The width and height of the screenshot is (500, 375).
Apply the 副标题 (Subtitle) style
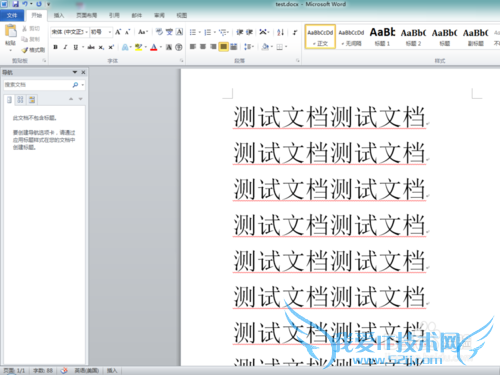(476, 37)
